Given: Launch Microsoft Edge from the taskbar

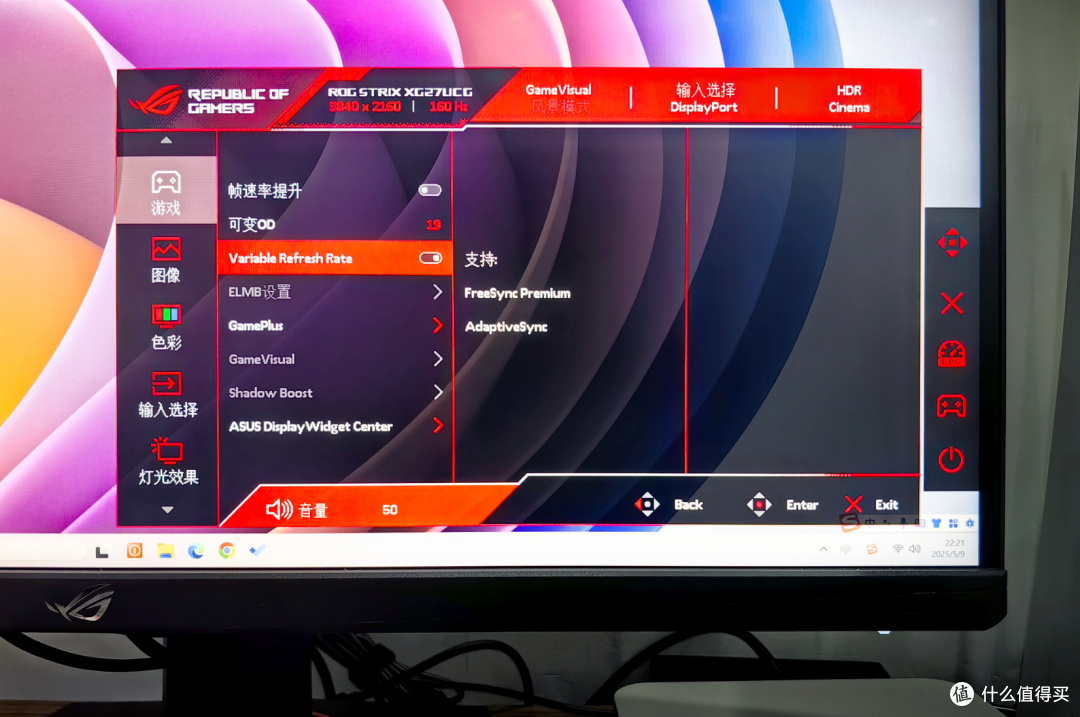Looking at the screenshot, I should coord(196,551).
